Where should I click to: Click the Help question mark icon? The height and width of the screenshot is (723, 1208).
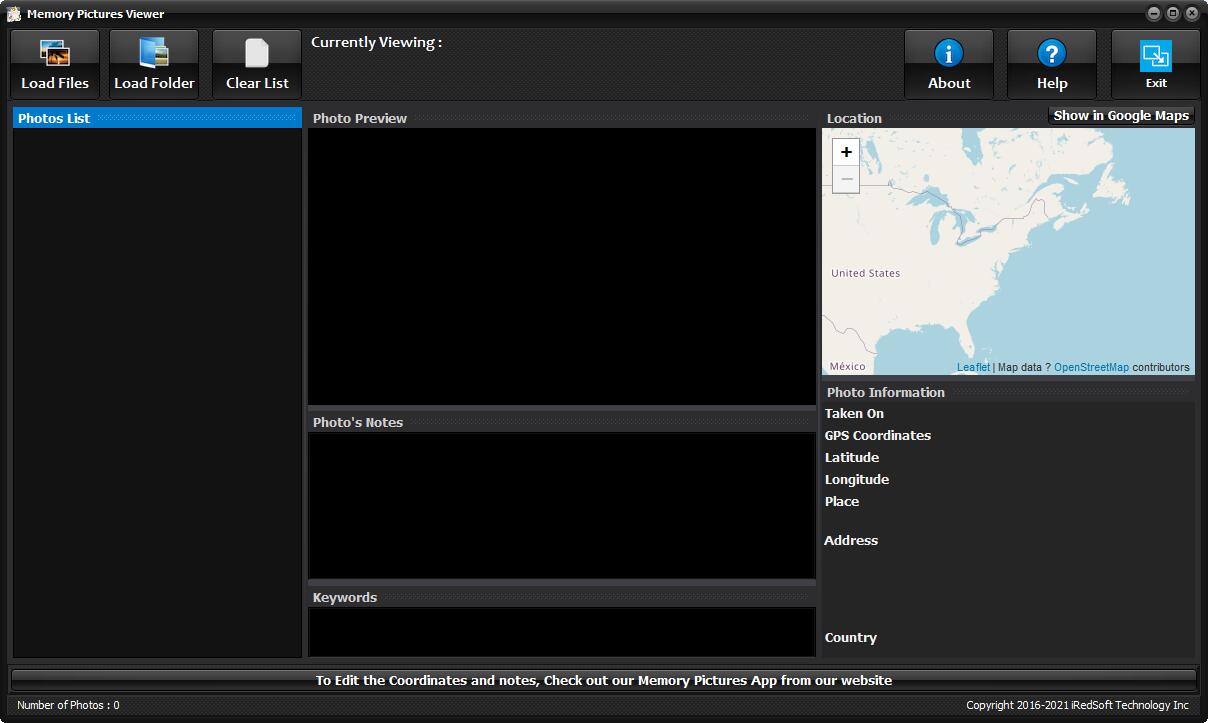1051,53
